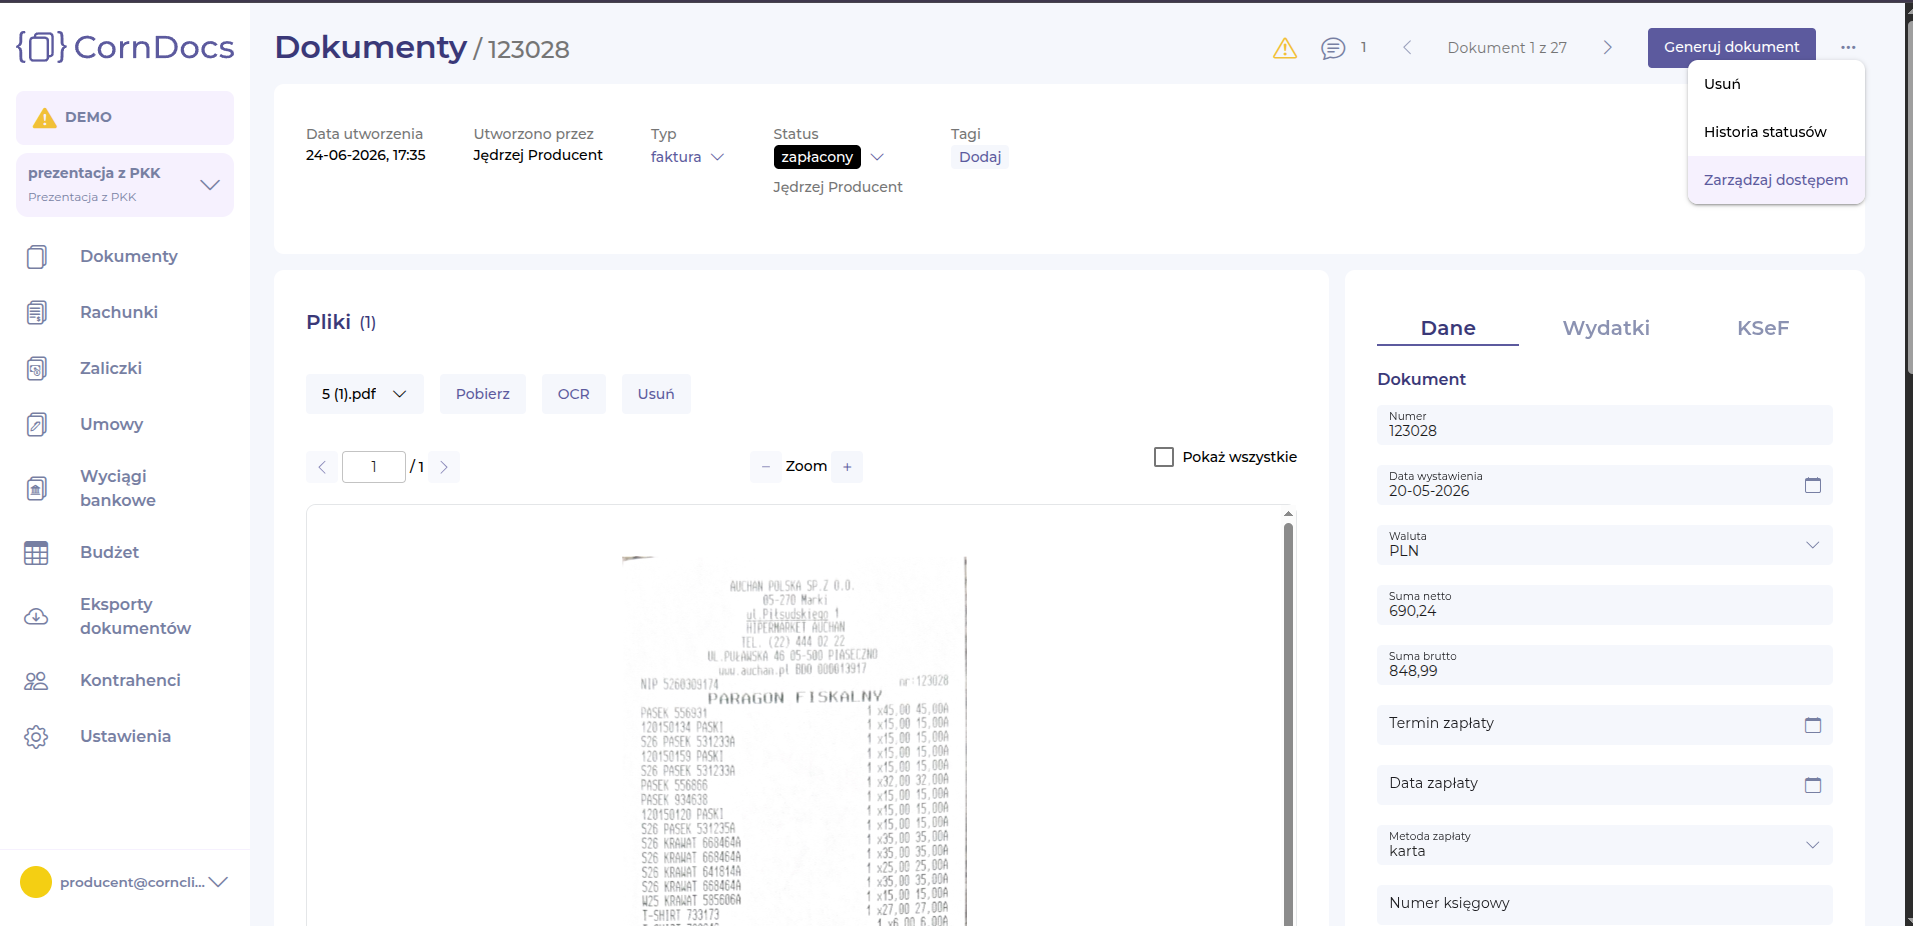Open the 5 (1).pdf file dropdown
1913x926 pixels.
365,394
